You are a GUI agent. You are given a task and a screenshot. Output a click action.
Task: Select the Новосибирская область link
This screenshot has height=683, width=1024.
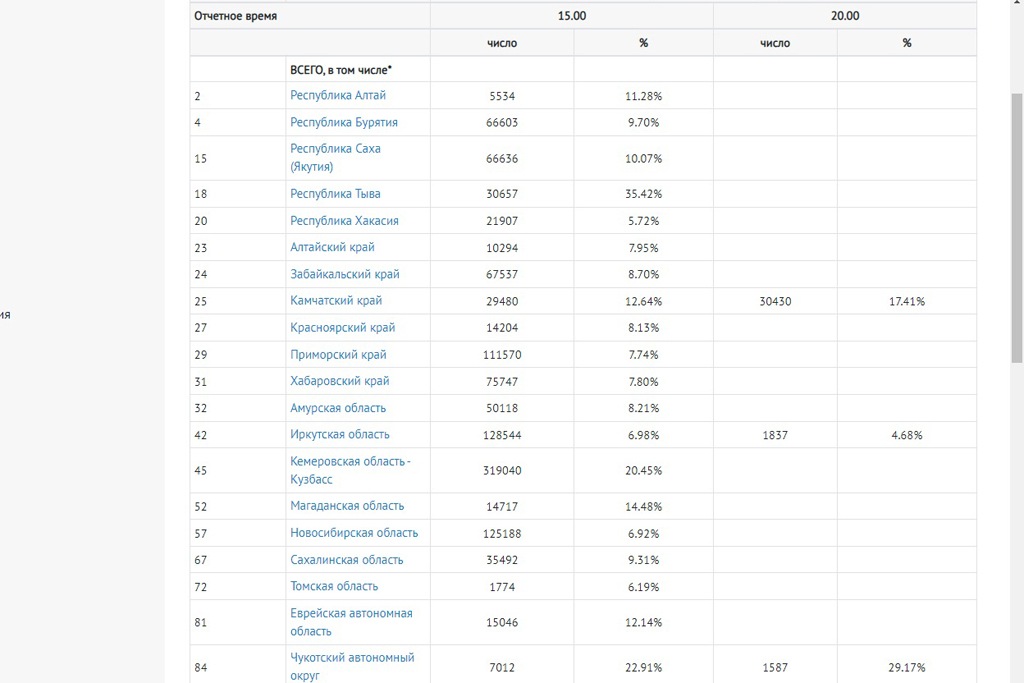(x=354, y=533)
